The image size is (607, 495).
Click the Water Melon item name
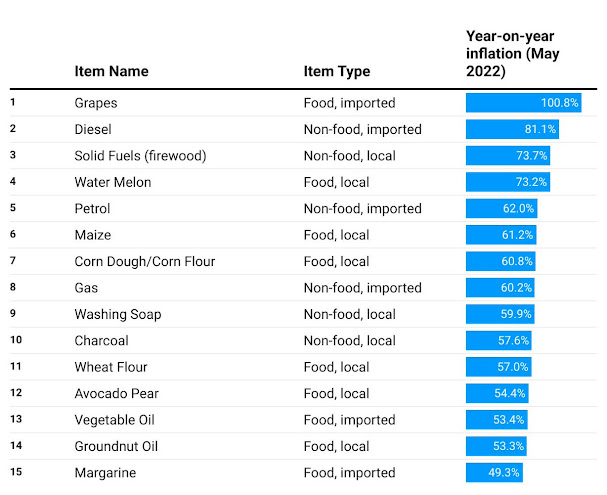(108, 182)
